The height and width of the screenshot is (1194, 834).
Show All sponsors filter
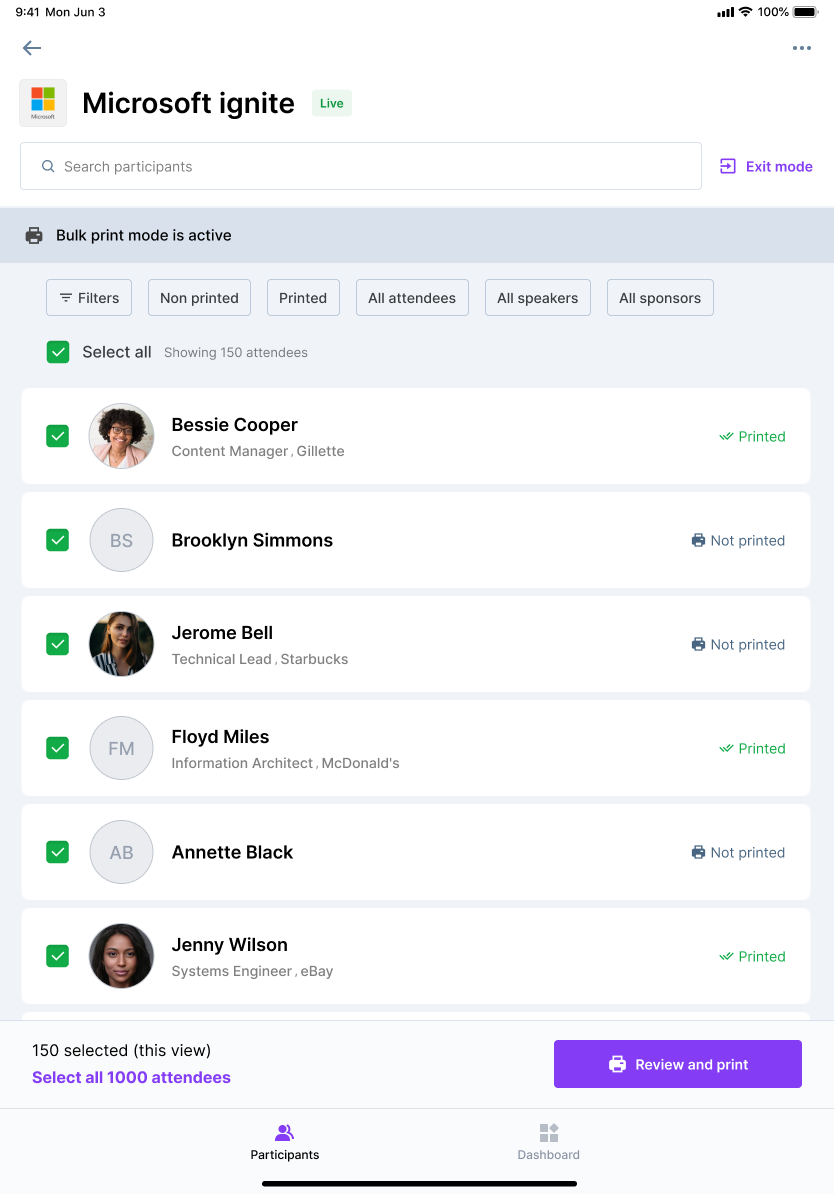coord(660,298)
